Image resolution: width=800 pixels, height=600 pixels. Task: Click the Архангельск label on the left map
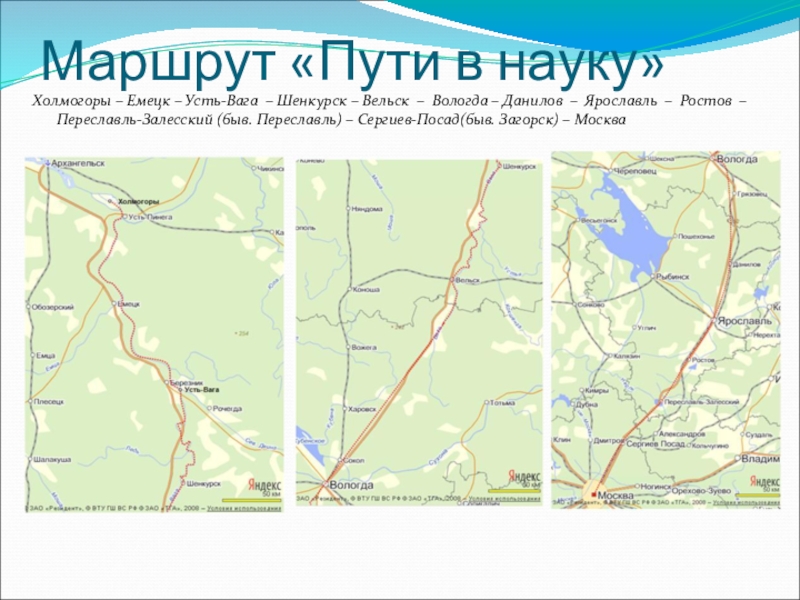[78, 163]
